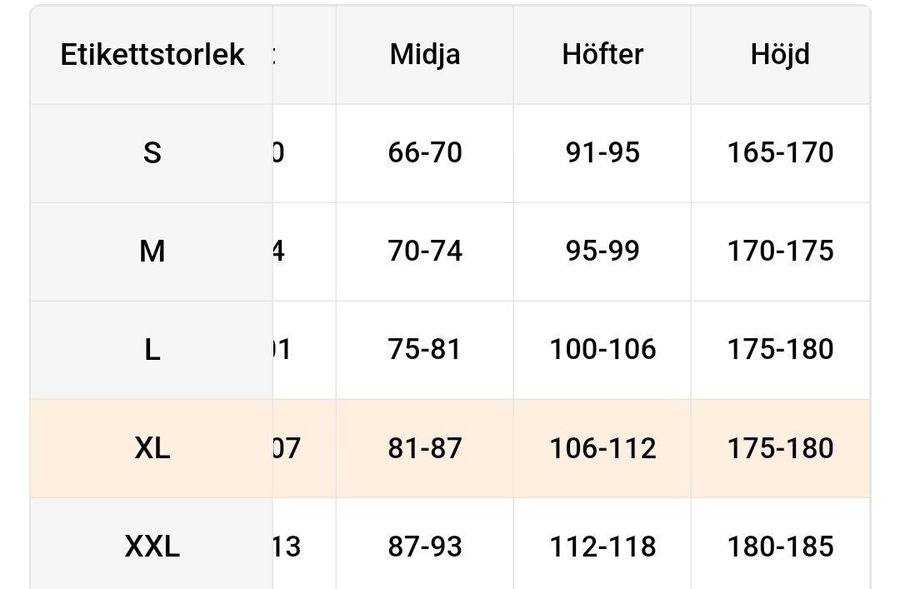Click the 66-70 waist cell
The width and height of the screenshot is (900, 589).
pos(425,153)
